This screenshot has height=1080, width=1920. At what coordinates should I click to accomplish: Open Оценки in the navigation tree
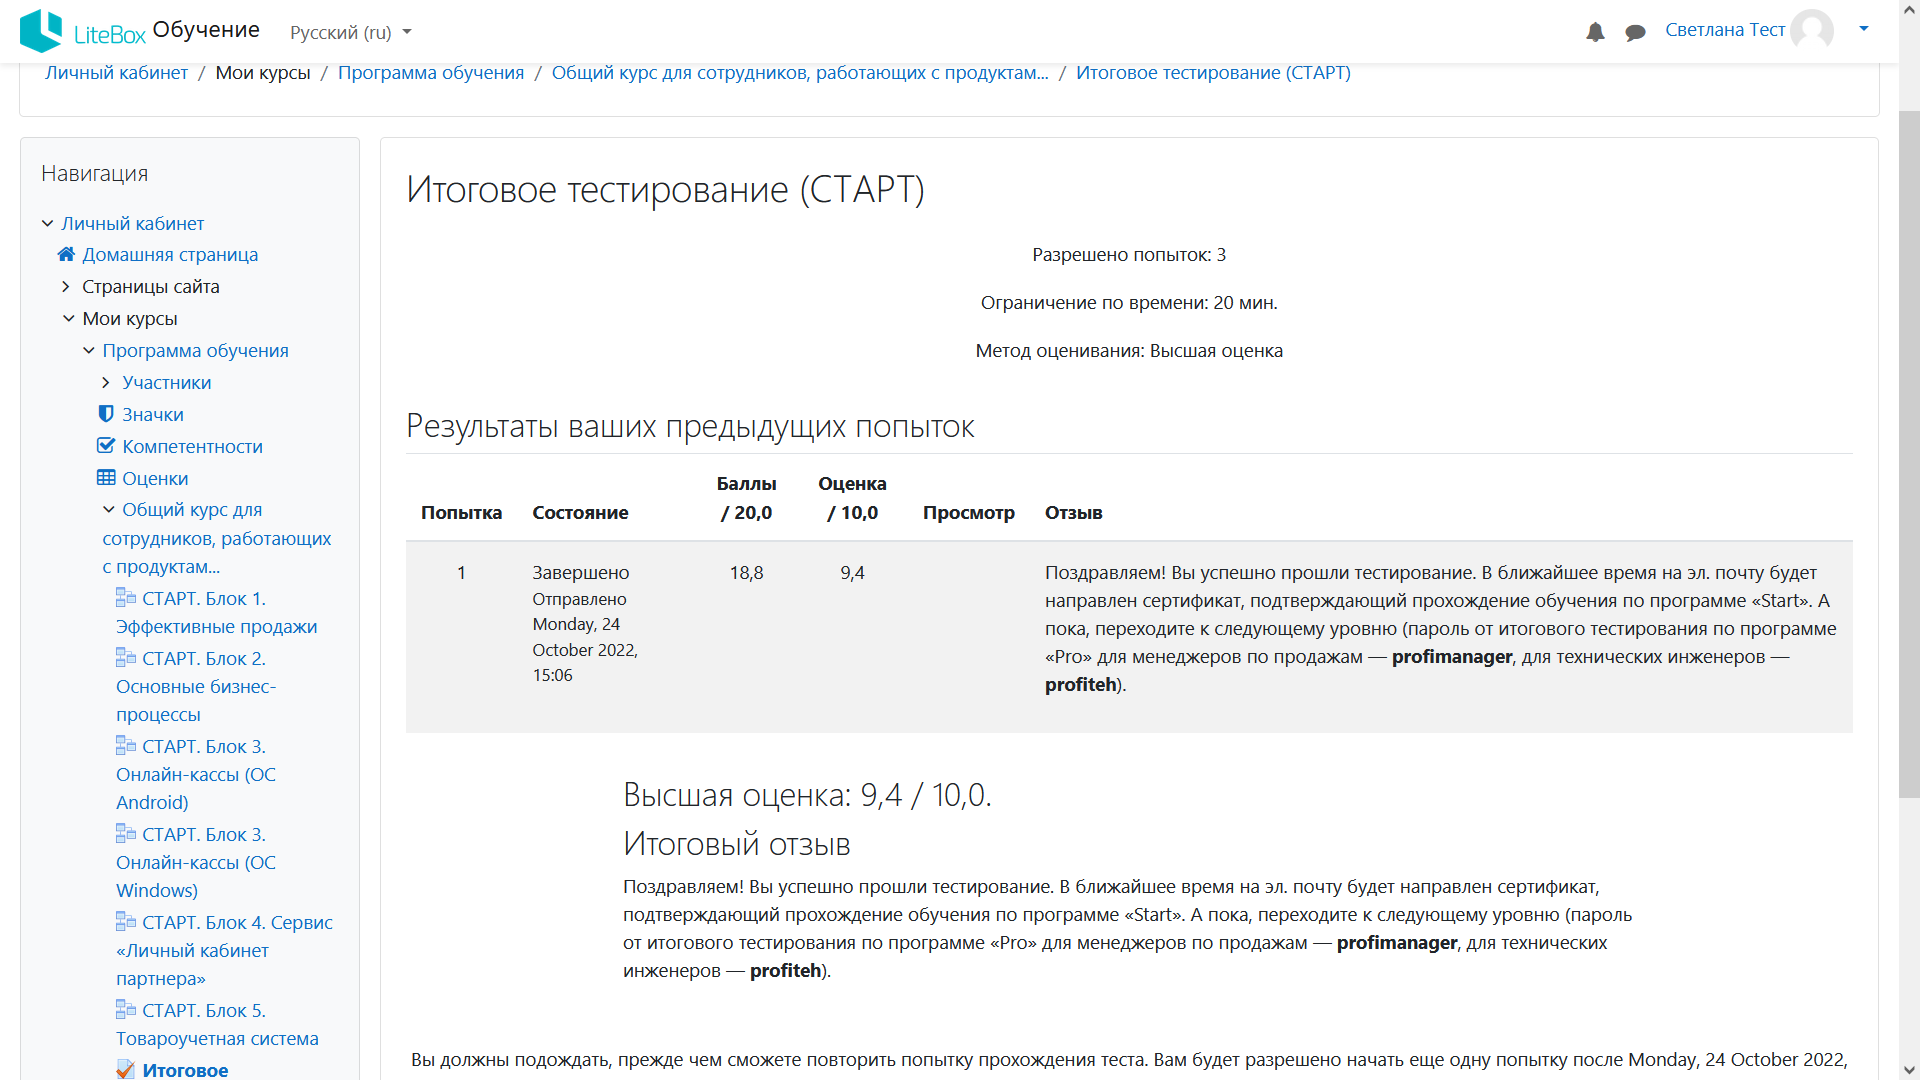[x=155, y=478]
